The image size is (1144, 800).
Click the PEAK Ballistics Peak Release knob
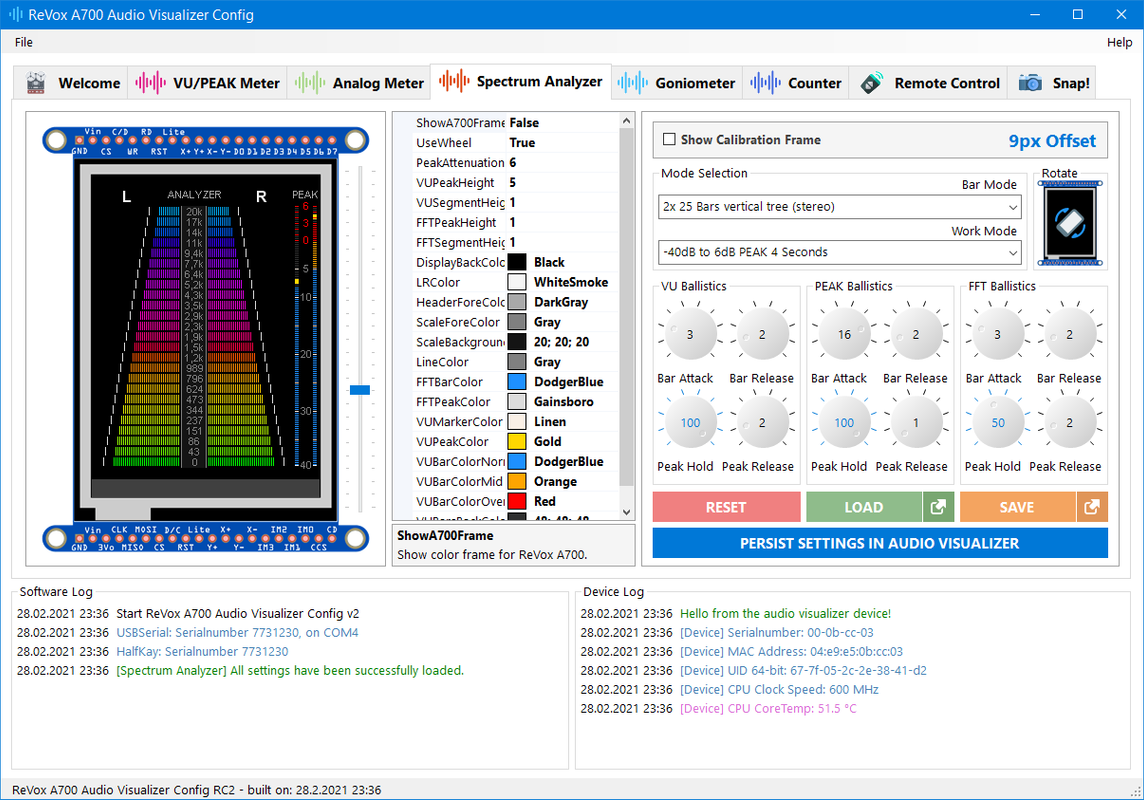point(916,422)
